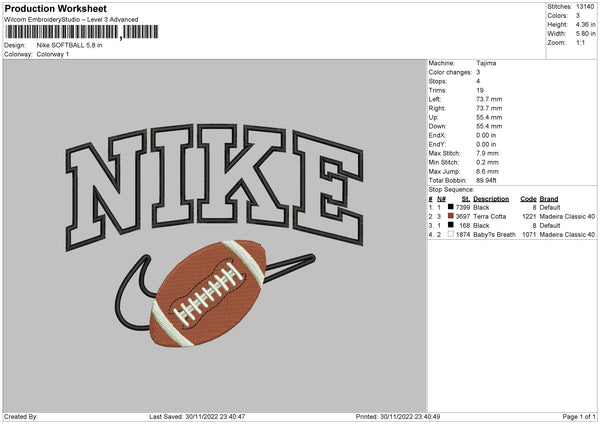Click the Terra Cotta color swatch
Screen dimensions: 600x424
[x=451, y=216]
